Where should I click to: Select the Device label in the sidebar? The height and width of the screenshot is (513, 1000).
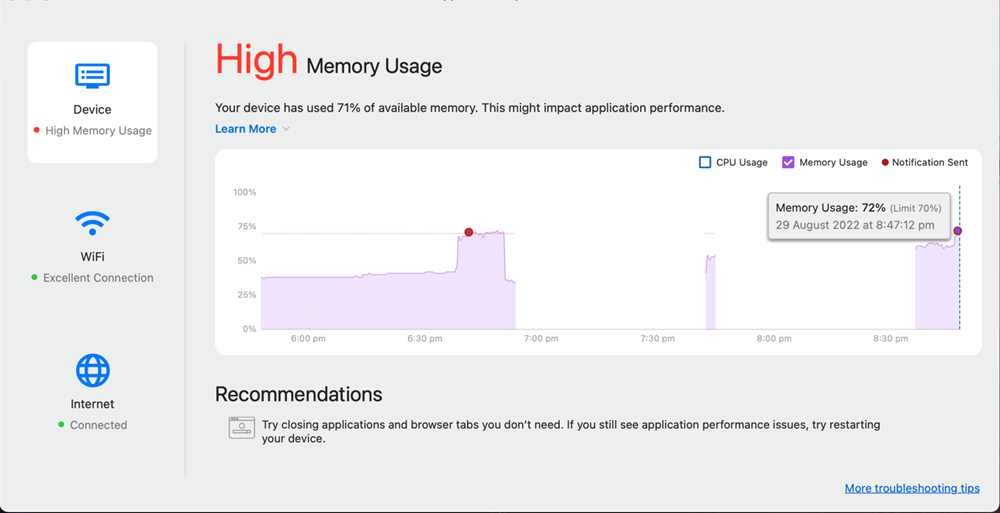(92, 110)
